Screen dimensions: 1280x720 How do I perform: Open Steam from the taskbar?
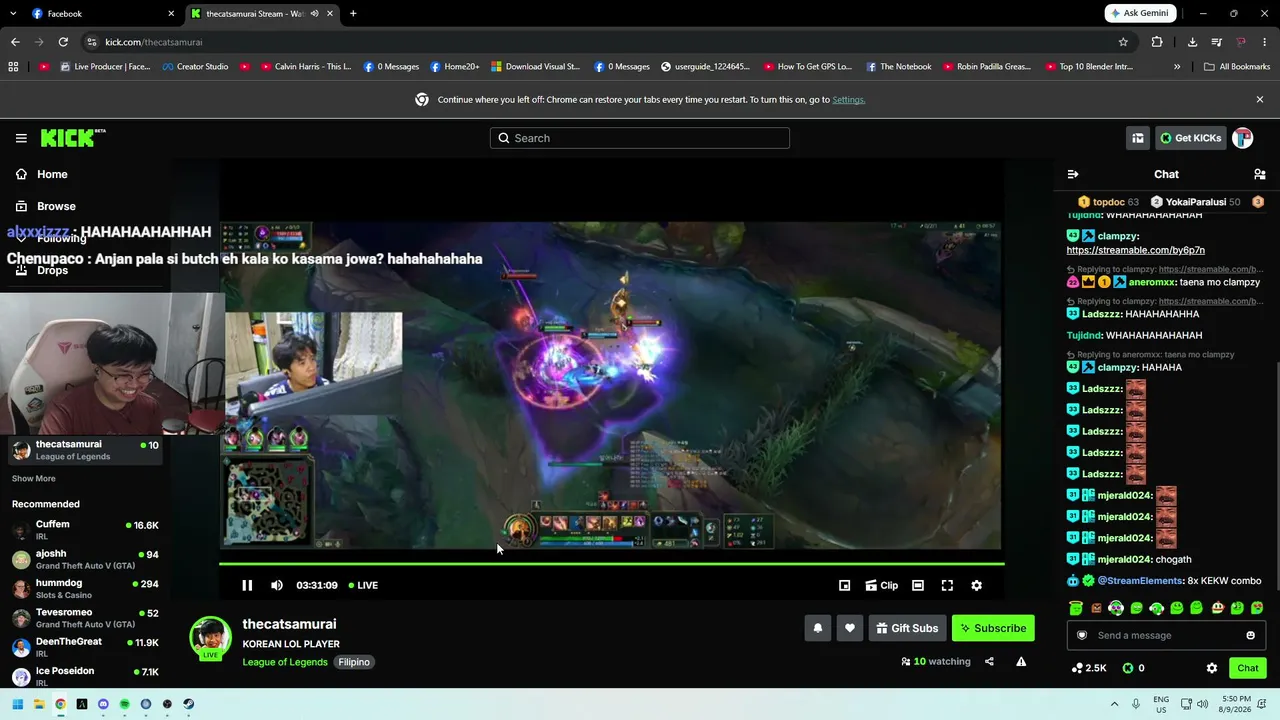tap(188, 704)
